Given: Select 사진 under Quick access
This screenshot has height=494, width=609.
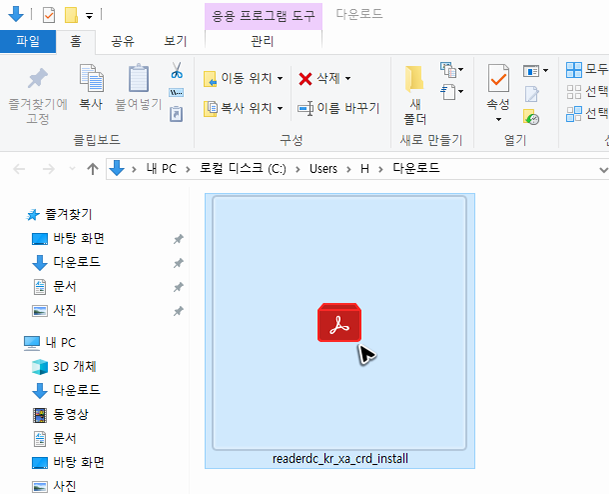Looking at the screenshot, I should 64,310.
